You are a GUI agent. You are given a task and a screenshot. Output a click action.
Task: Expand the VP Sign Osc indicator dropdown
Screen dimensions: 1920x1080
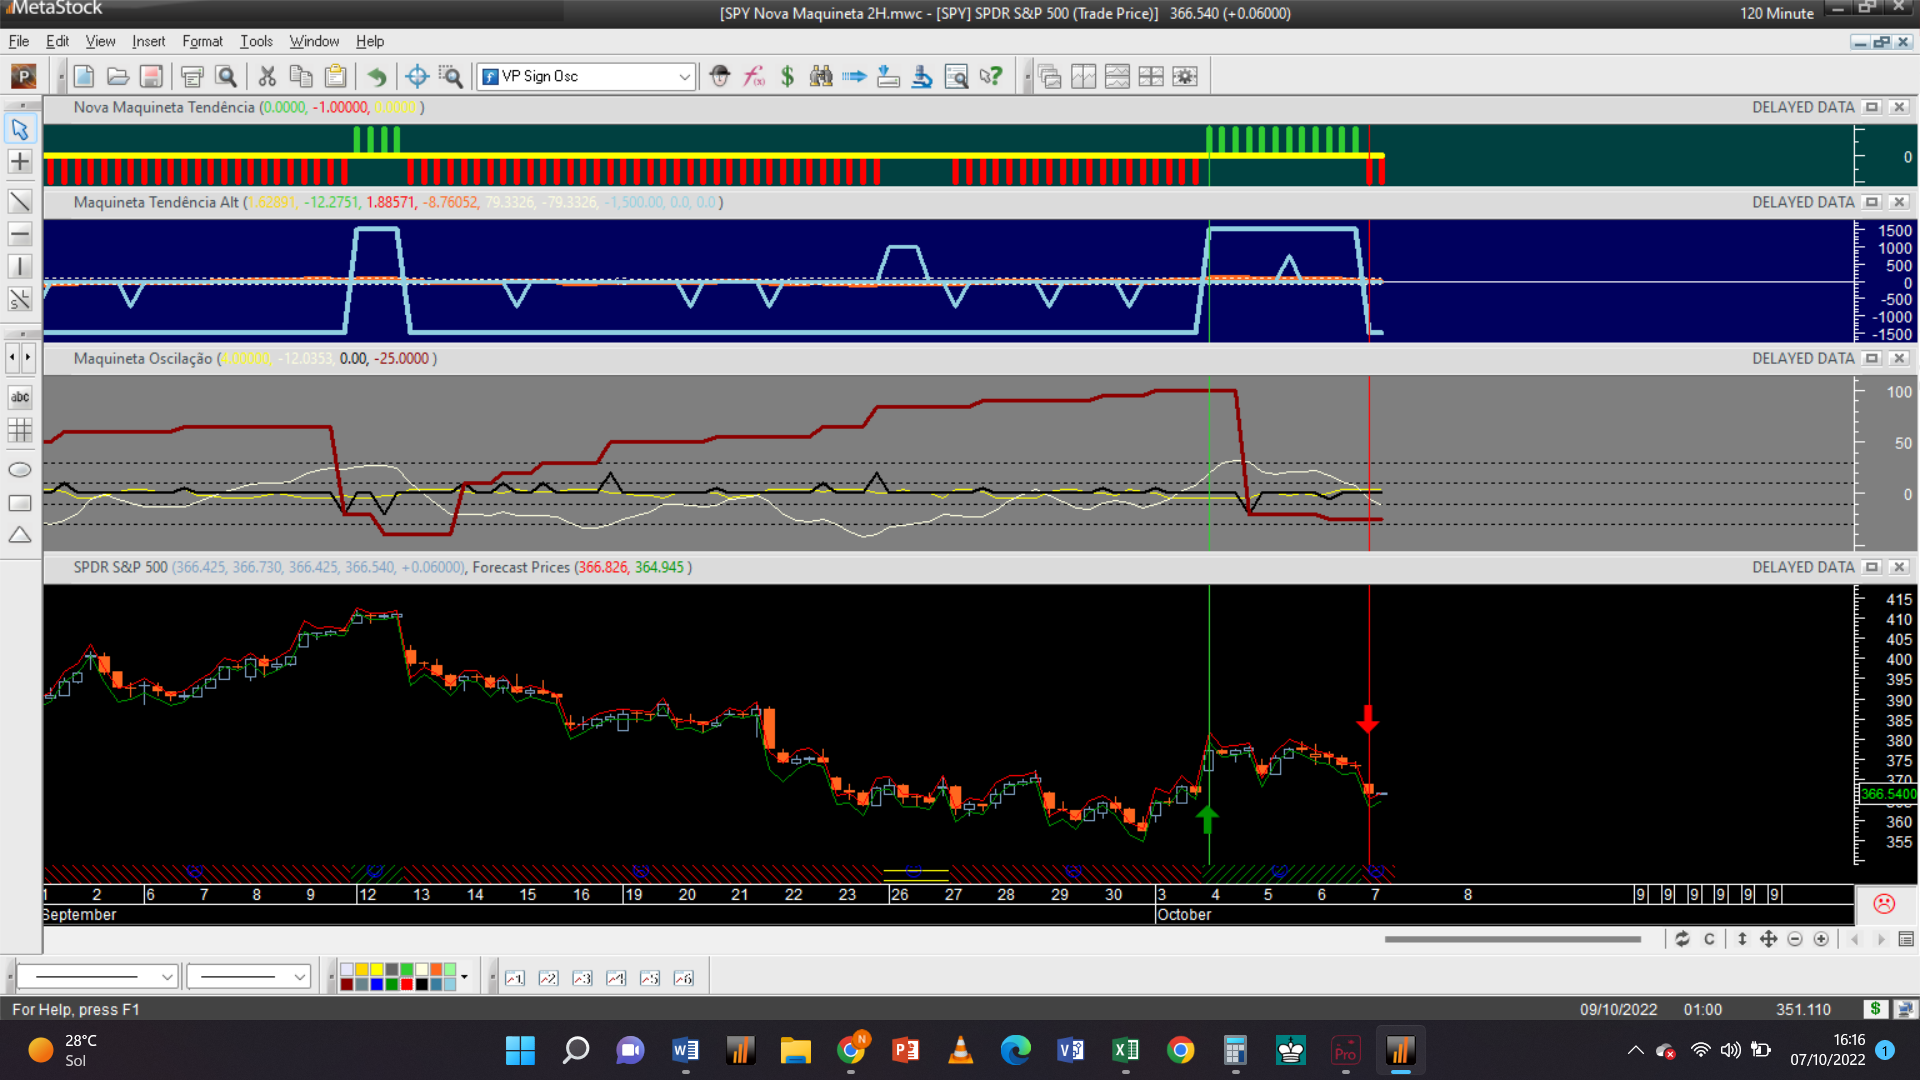(684, 76)
